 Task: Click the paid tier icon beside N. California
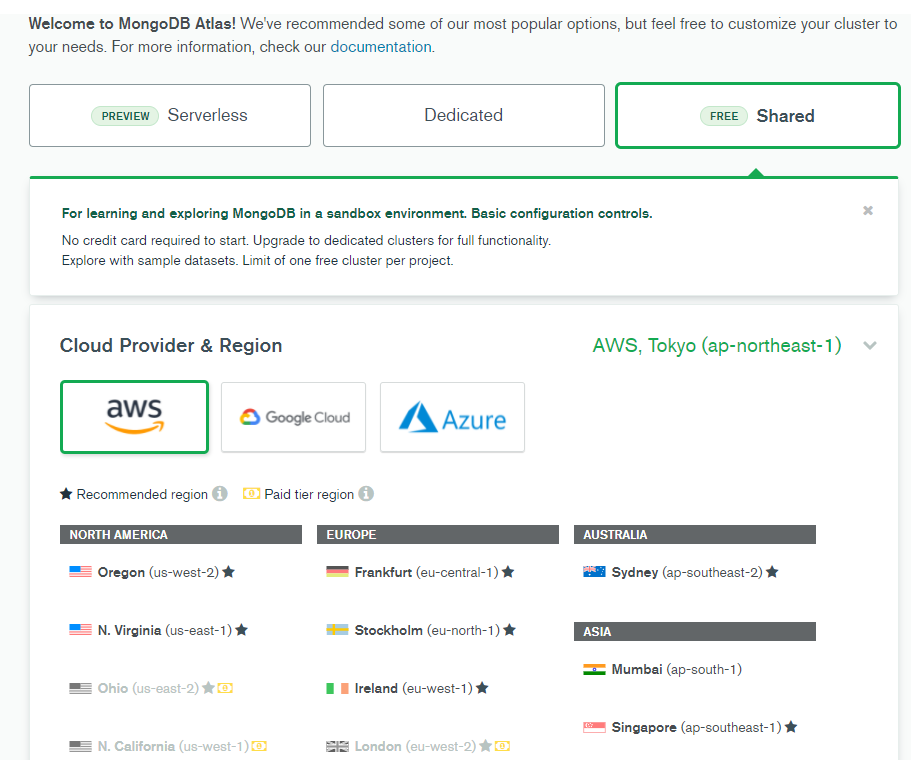coord(260,746)
